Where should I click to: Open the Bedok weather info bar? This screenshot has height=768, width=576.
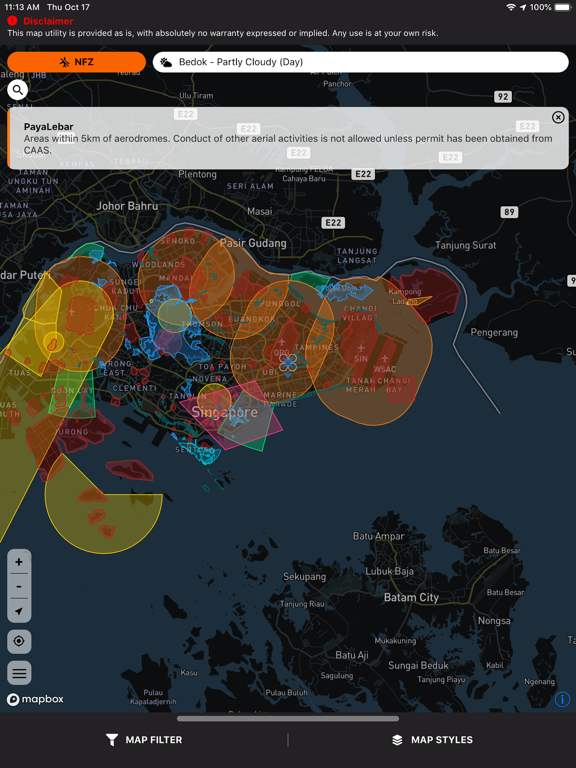pyautogui.click(x=360, y=62)
